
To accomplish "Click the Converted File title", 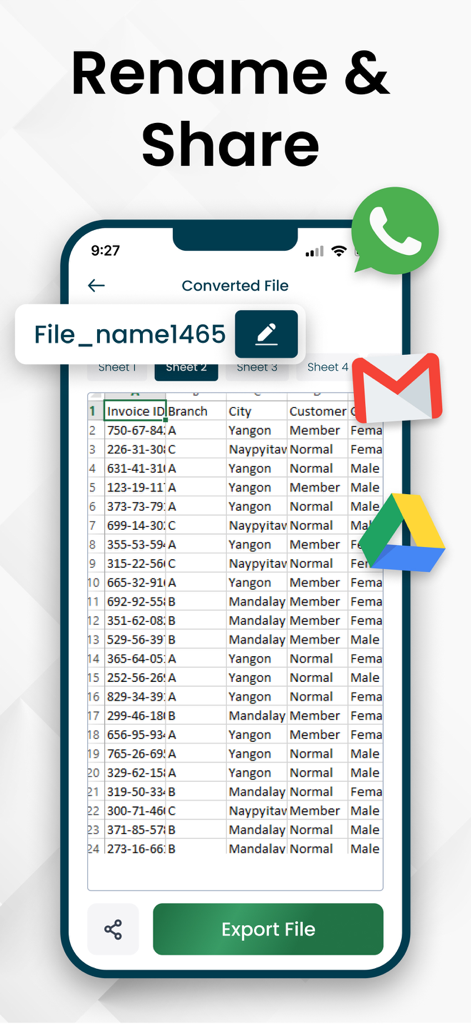I will coord(235,285).
